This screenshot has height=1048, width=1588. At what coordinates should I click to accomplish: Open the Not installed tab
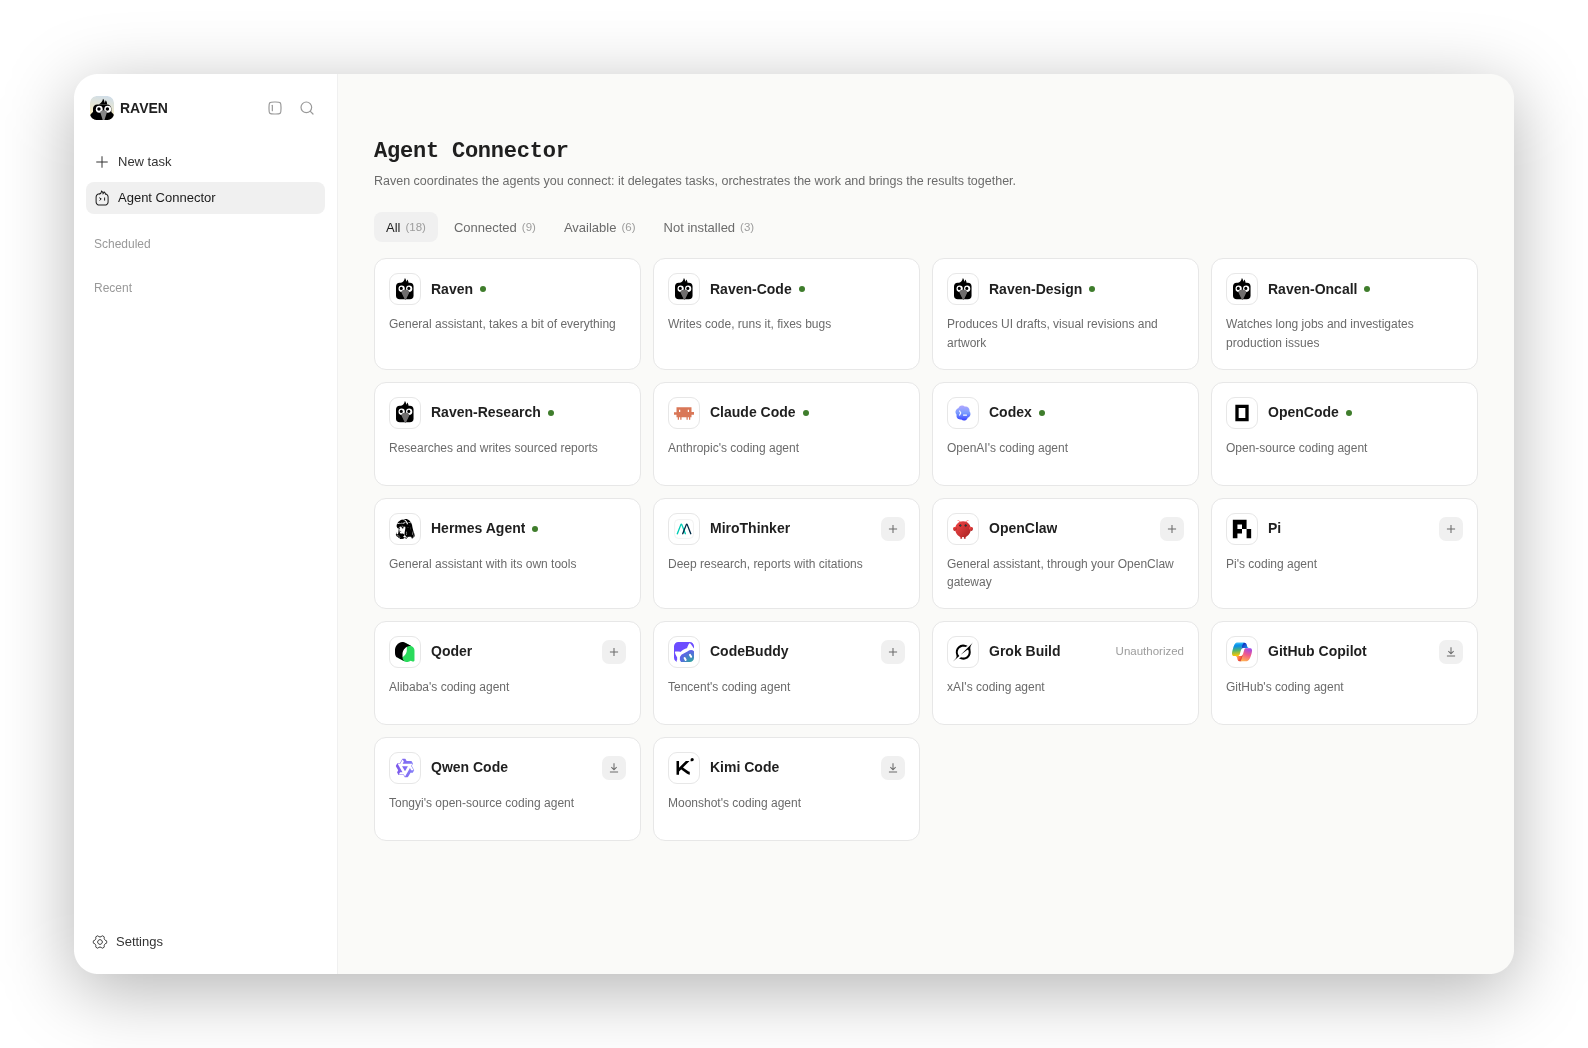pos(709,227)
